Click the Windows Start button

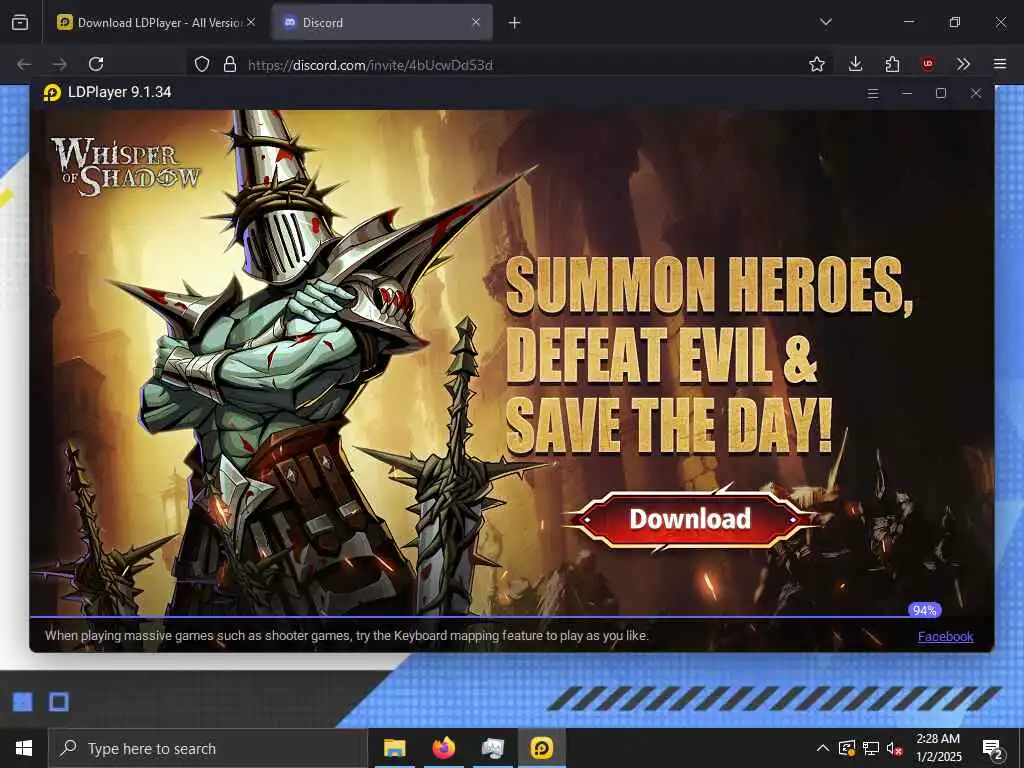point(24,748)
